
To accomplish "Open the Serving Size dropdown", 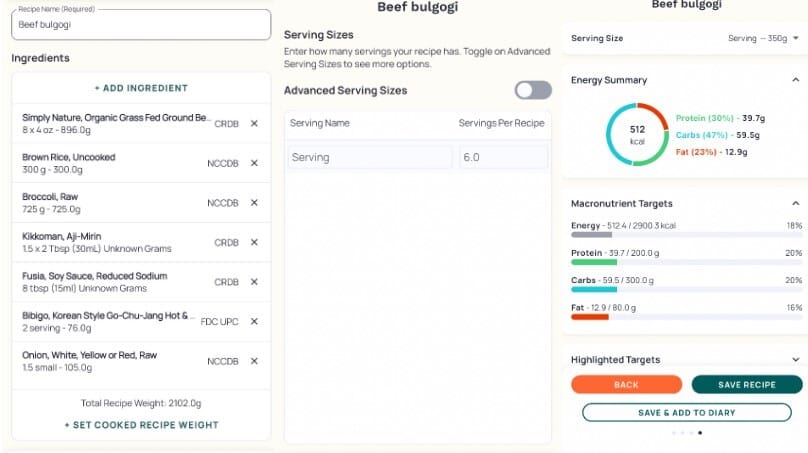I will (764, 38).
